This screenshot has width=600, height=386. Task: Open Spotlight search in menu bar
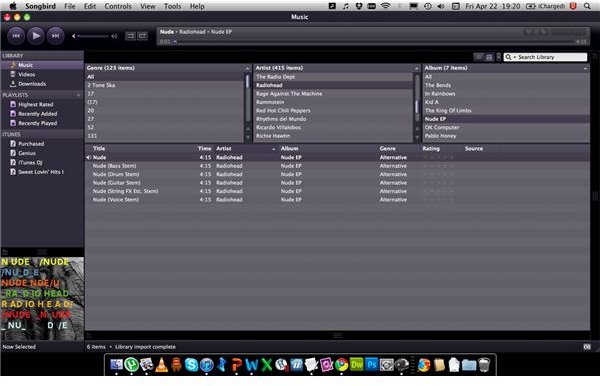coord(587,6)
